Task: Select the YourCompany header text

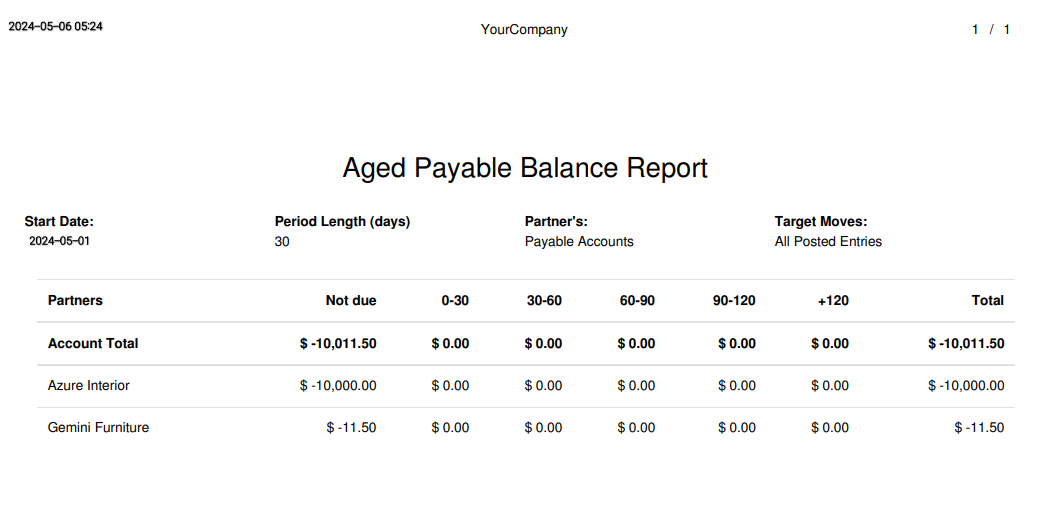Action: (524, 30)
